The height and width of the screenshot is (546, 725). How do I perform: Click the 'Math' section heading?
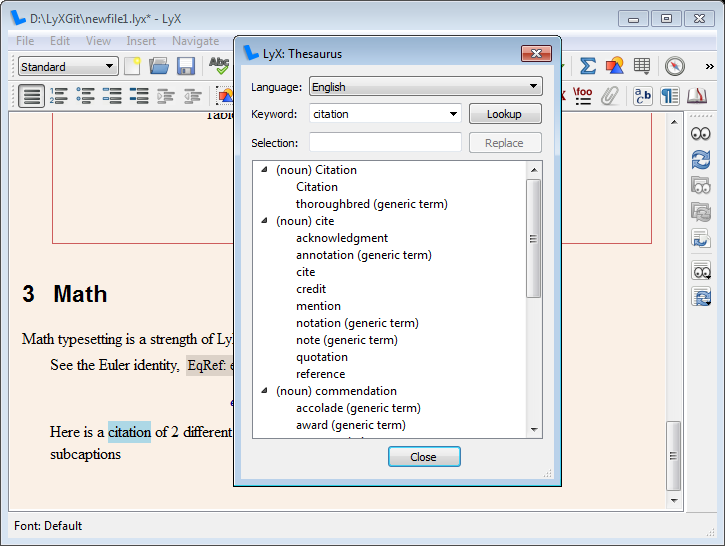(80, 294)
